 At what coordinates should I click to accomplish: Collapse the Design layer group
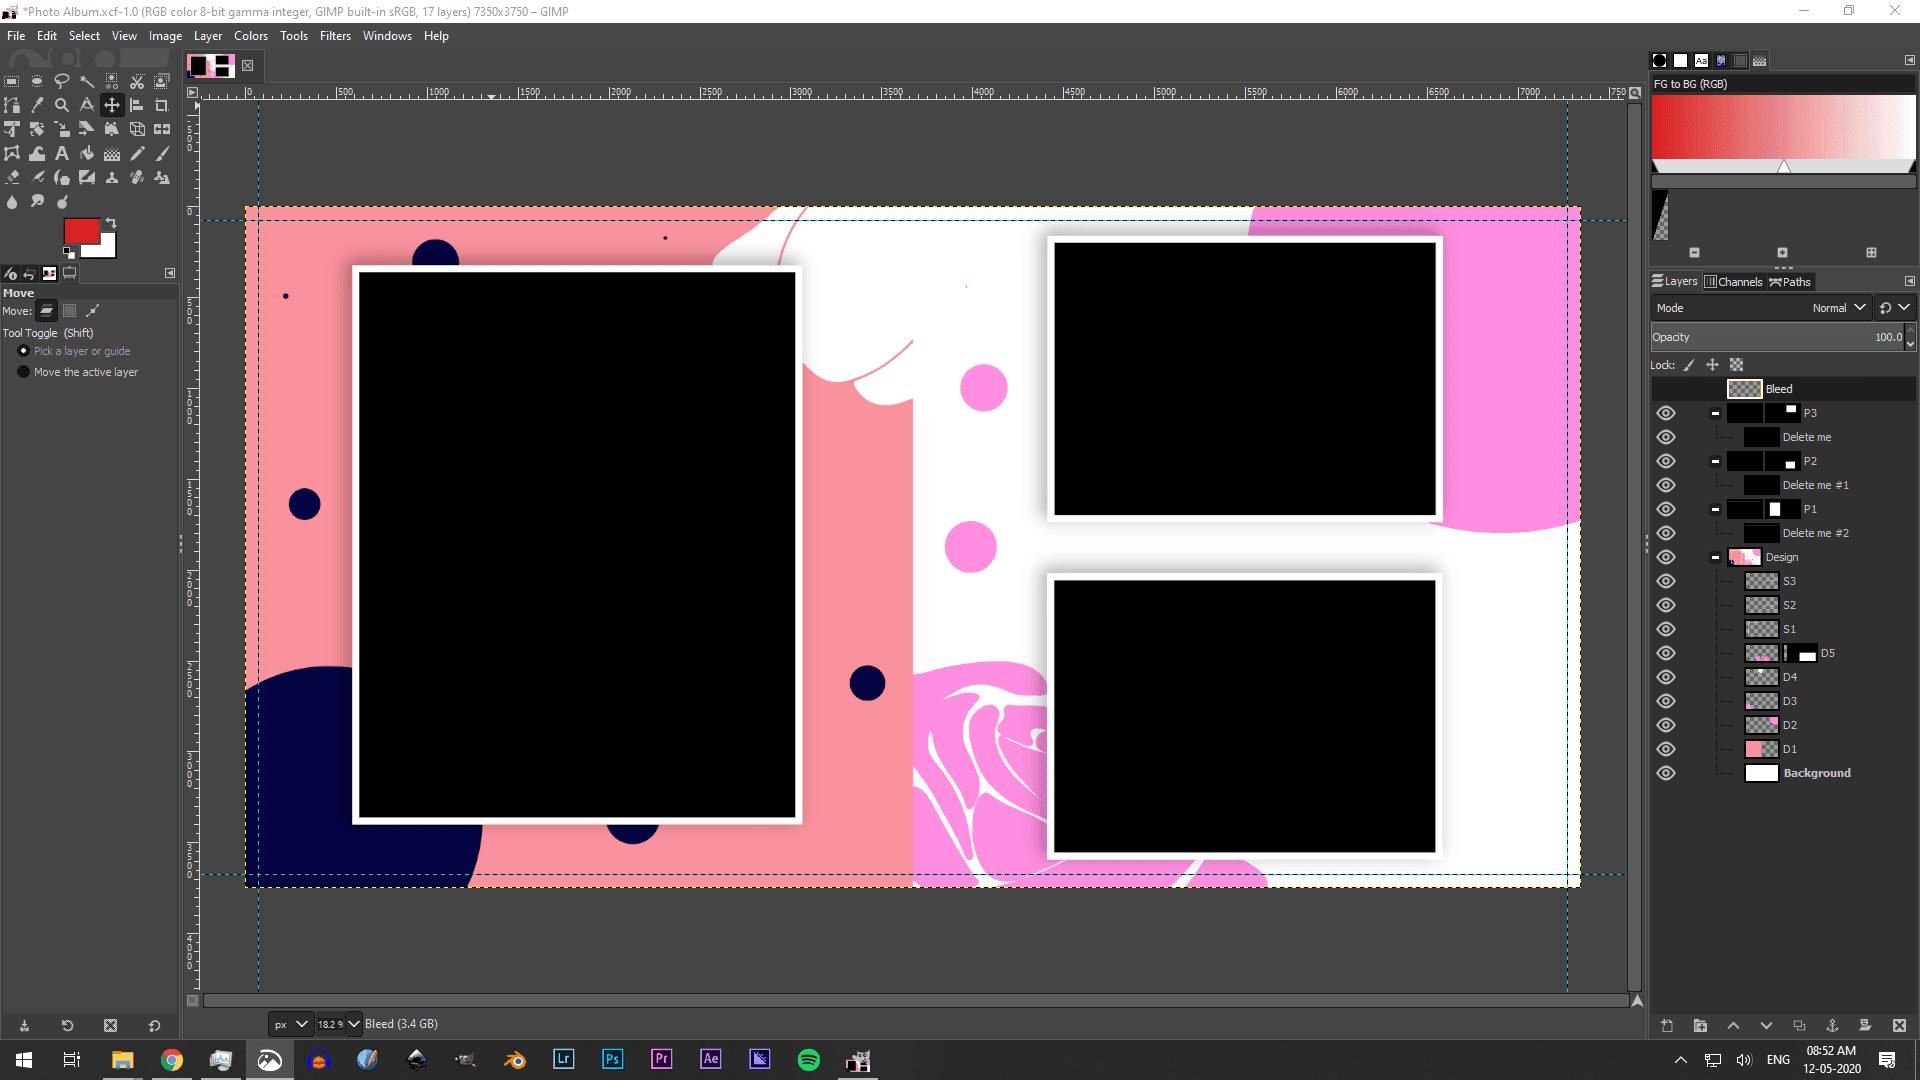pos(1714,557)
